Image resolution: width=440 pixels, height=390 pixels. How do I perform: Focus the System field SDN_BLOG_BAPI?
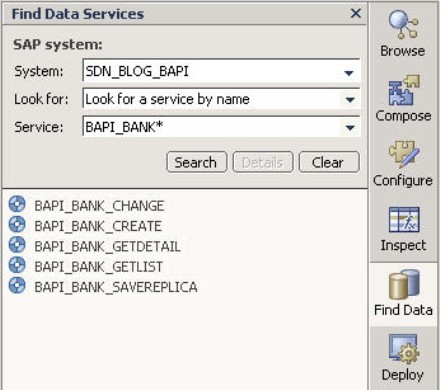221,71
